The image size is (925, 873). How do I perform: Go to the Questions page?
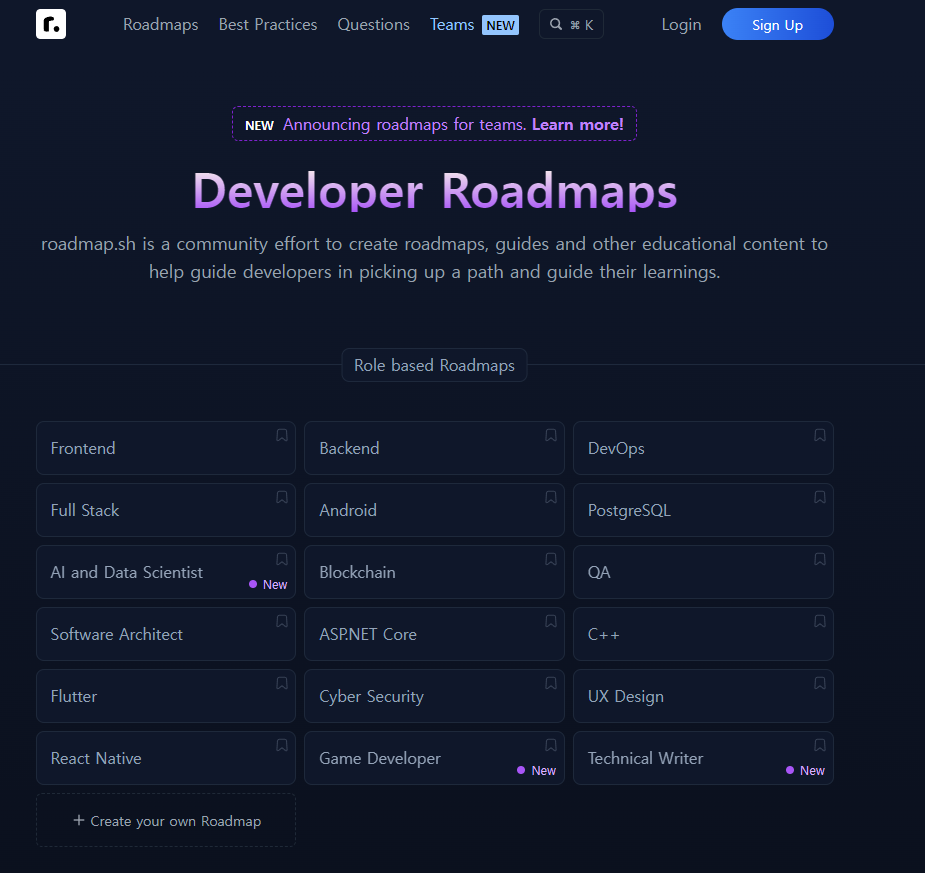(x=373, y=25)
